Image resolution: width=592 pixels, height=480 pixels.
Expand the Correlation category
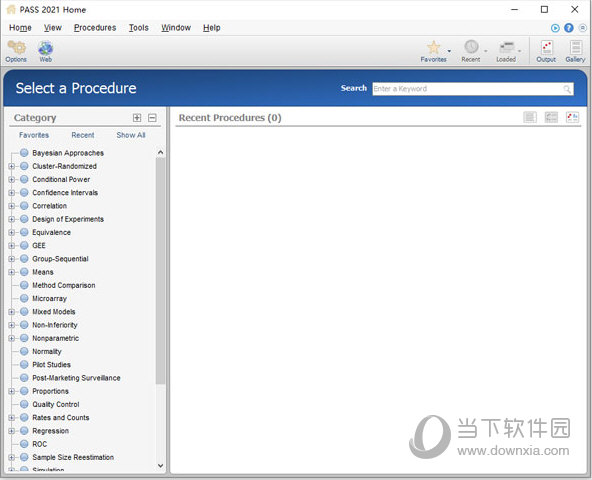[12, 206]
